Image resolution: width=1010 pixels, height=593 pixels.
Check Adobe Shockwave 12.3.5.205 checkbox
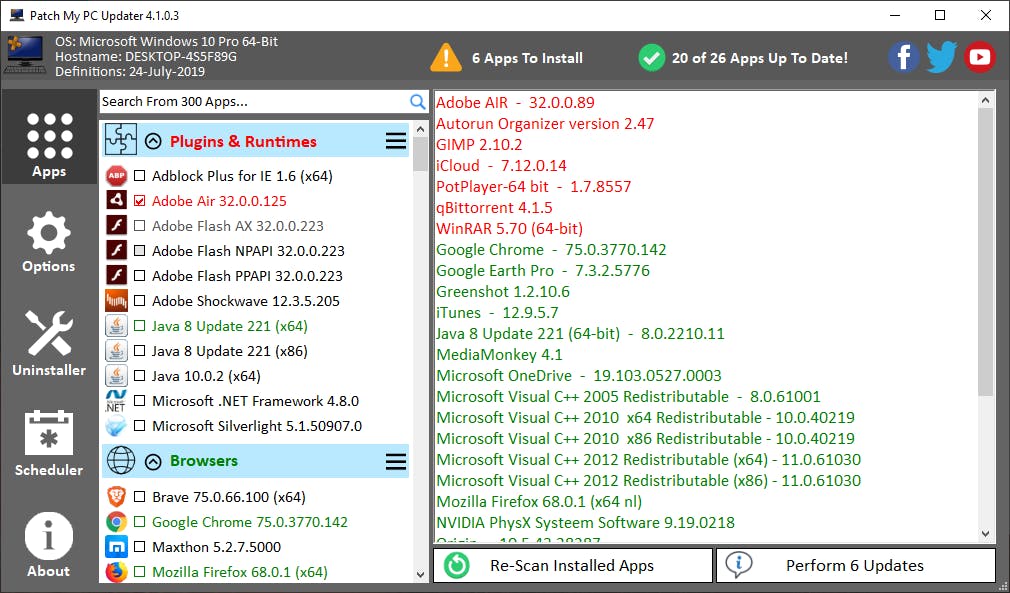[x=139, y=301]
